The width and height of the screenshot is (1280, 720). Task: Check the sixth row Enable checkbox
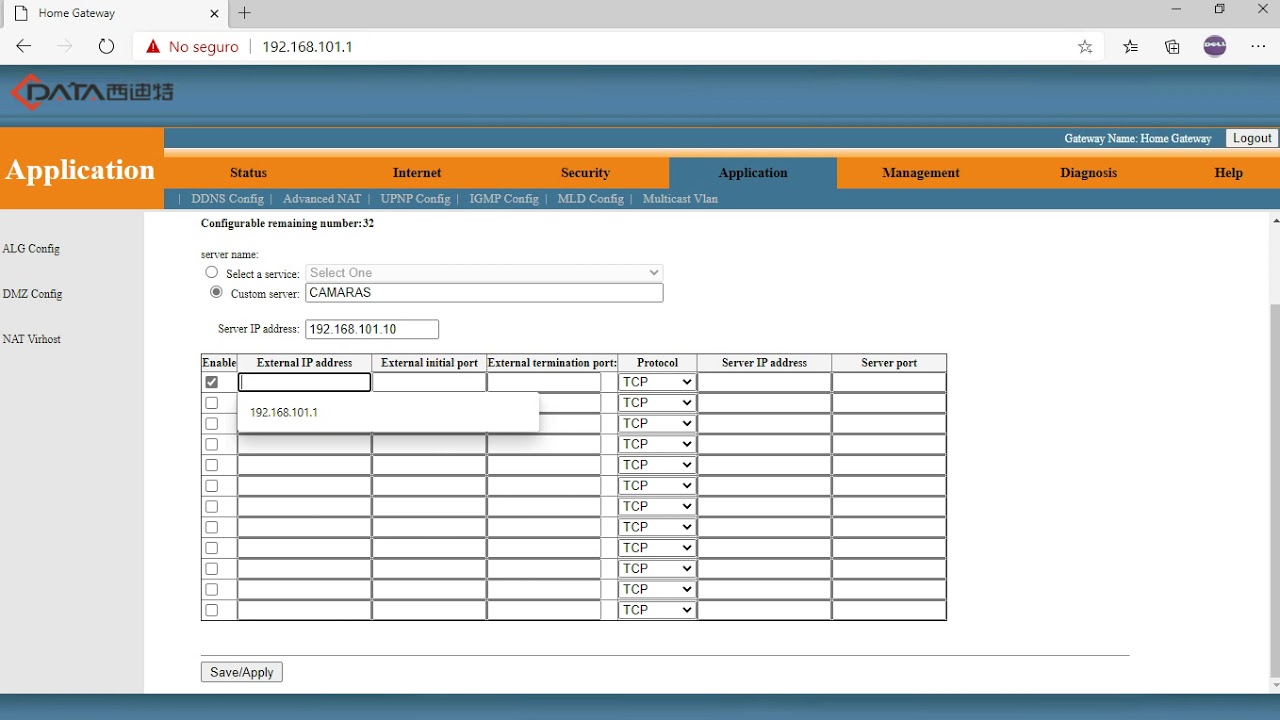(x=211, y=486)
